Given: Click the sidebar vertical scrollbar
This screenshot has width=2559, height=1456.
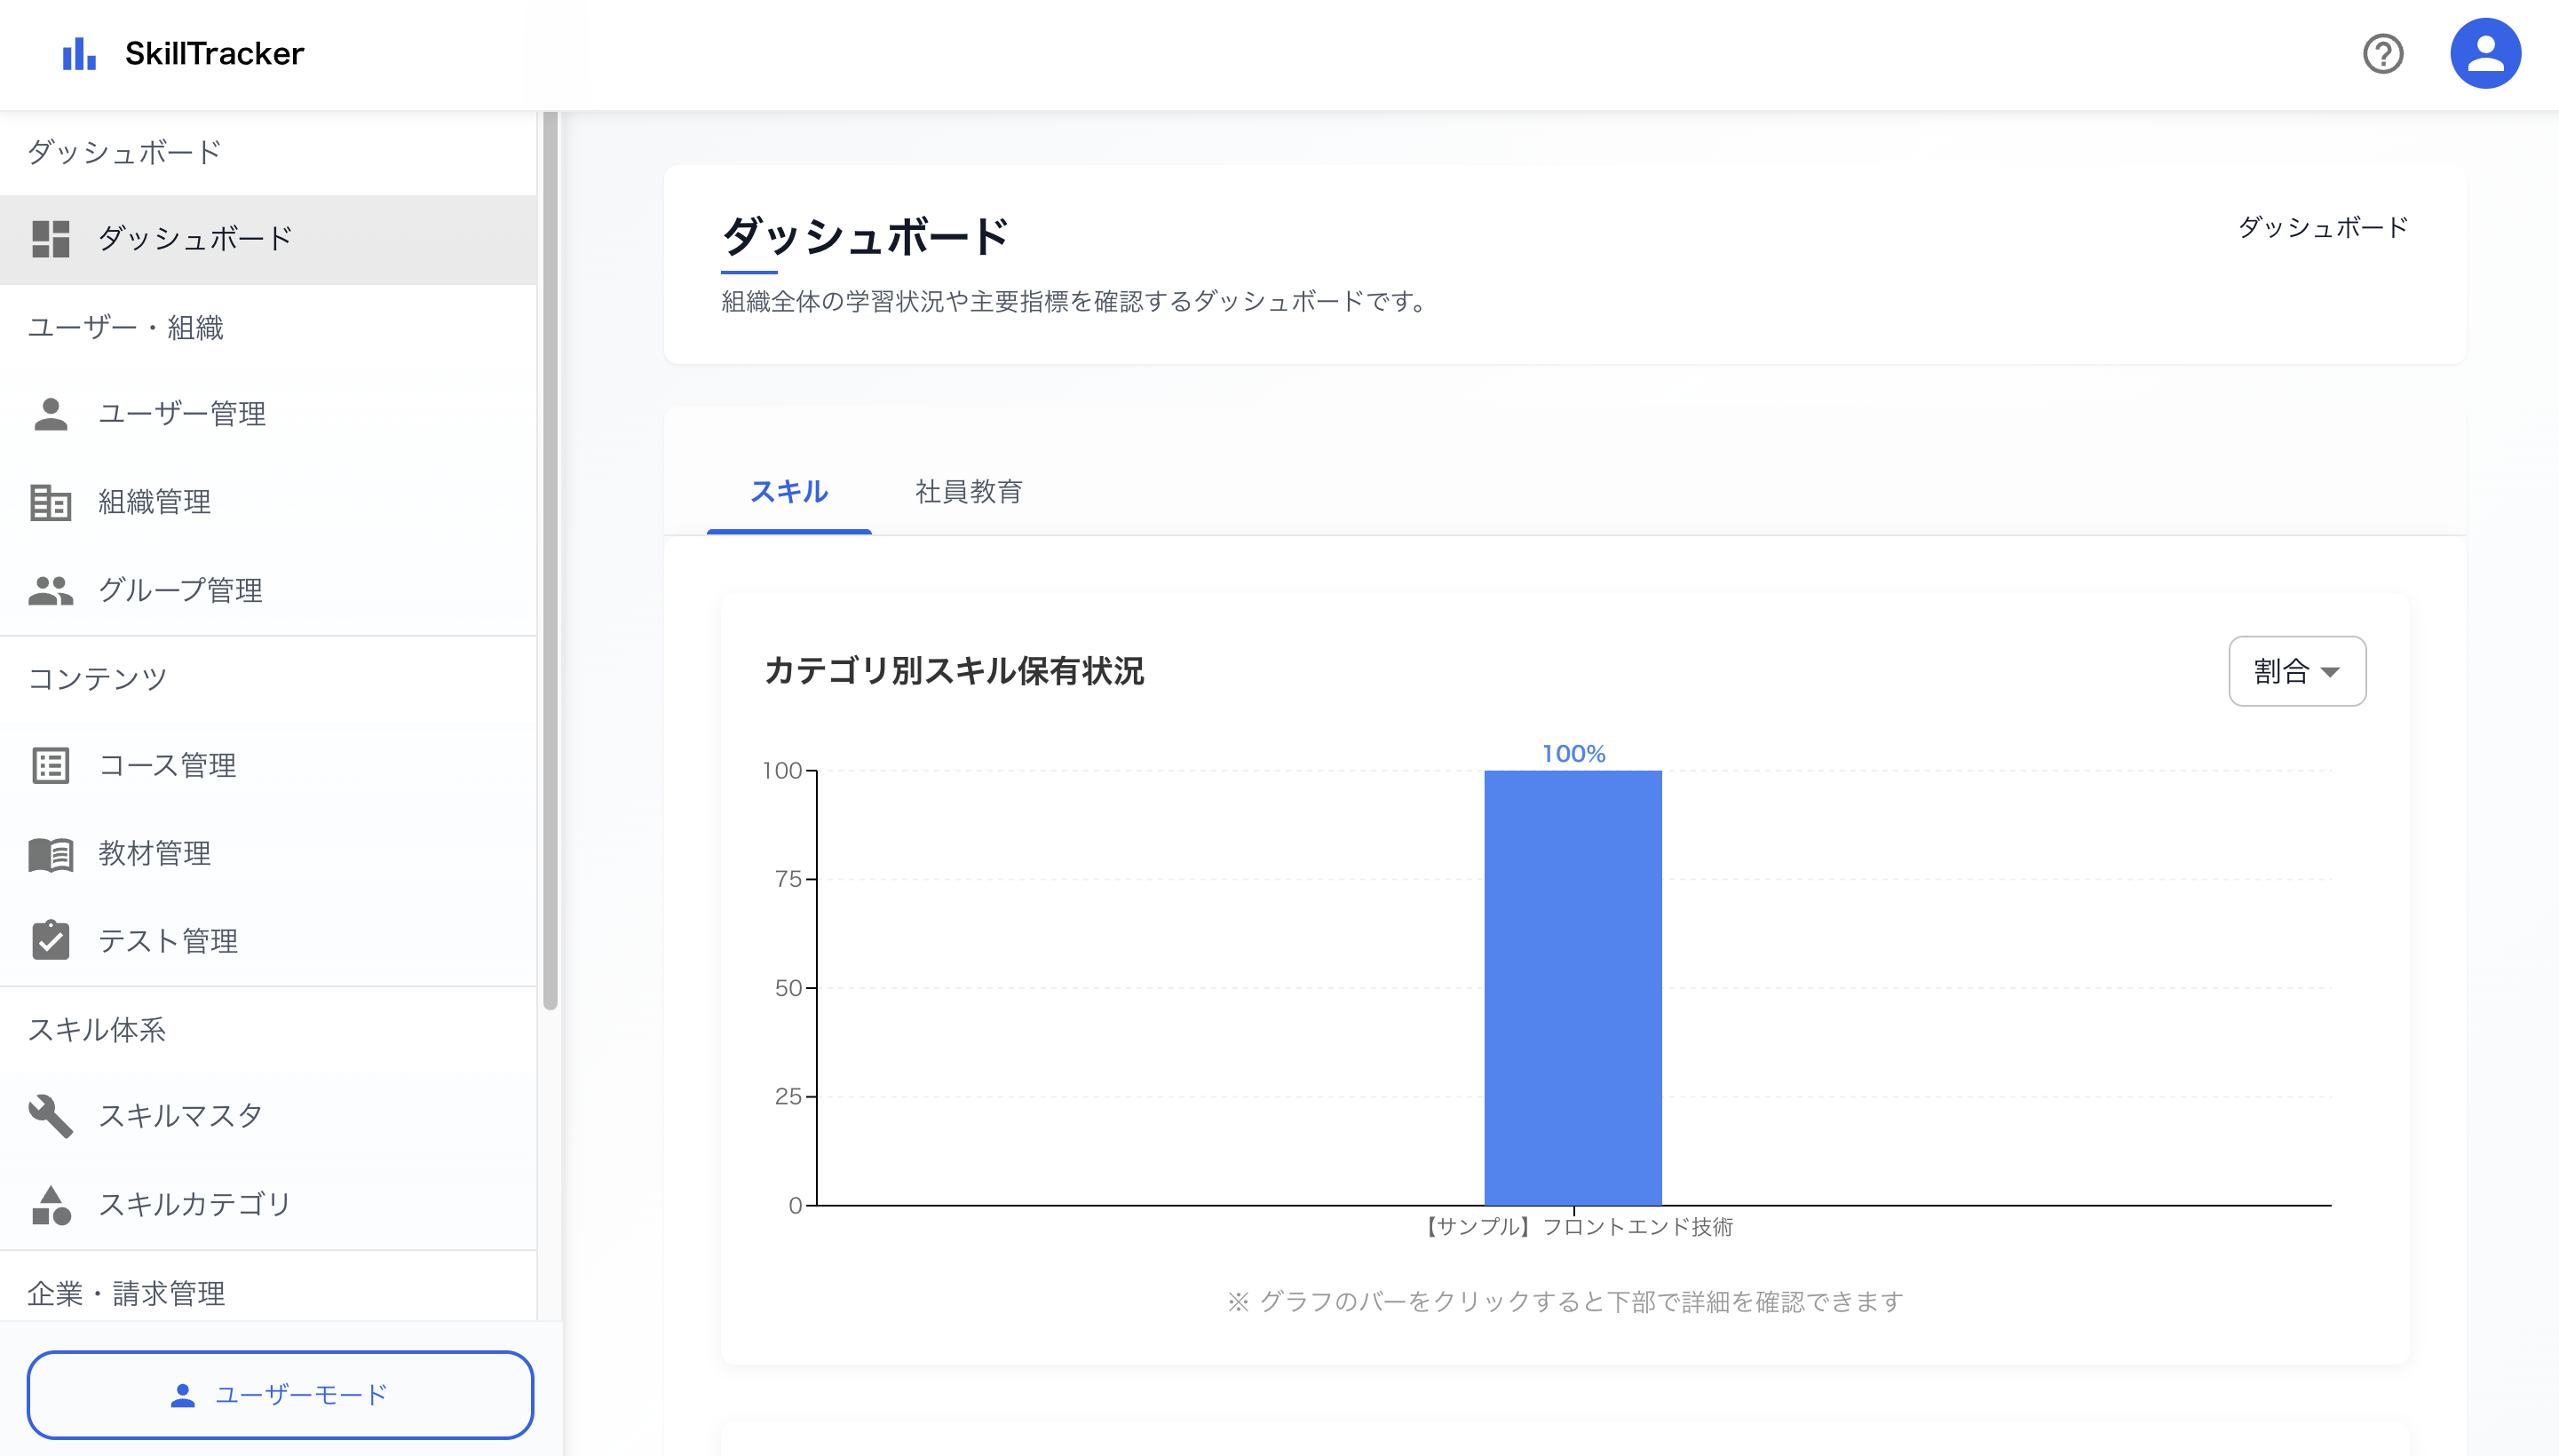Looking at the screenshot, I should 550,560.
